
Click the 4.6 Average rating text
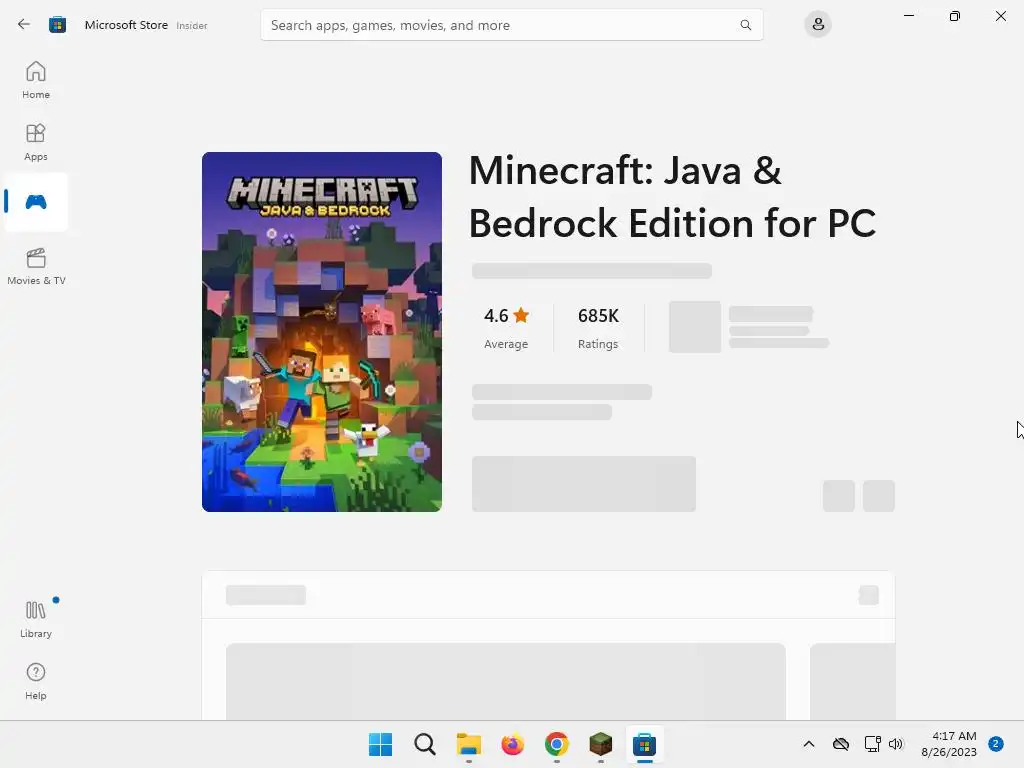pos(506,328)
